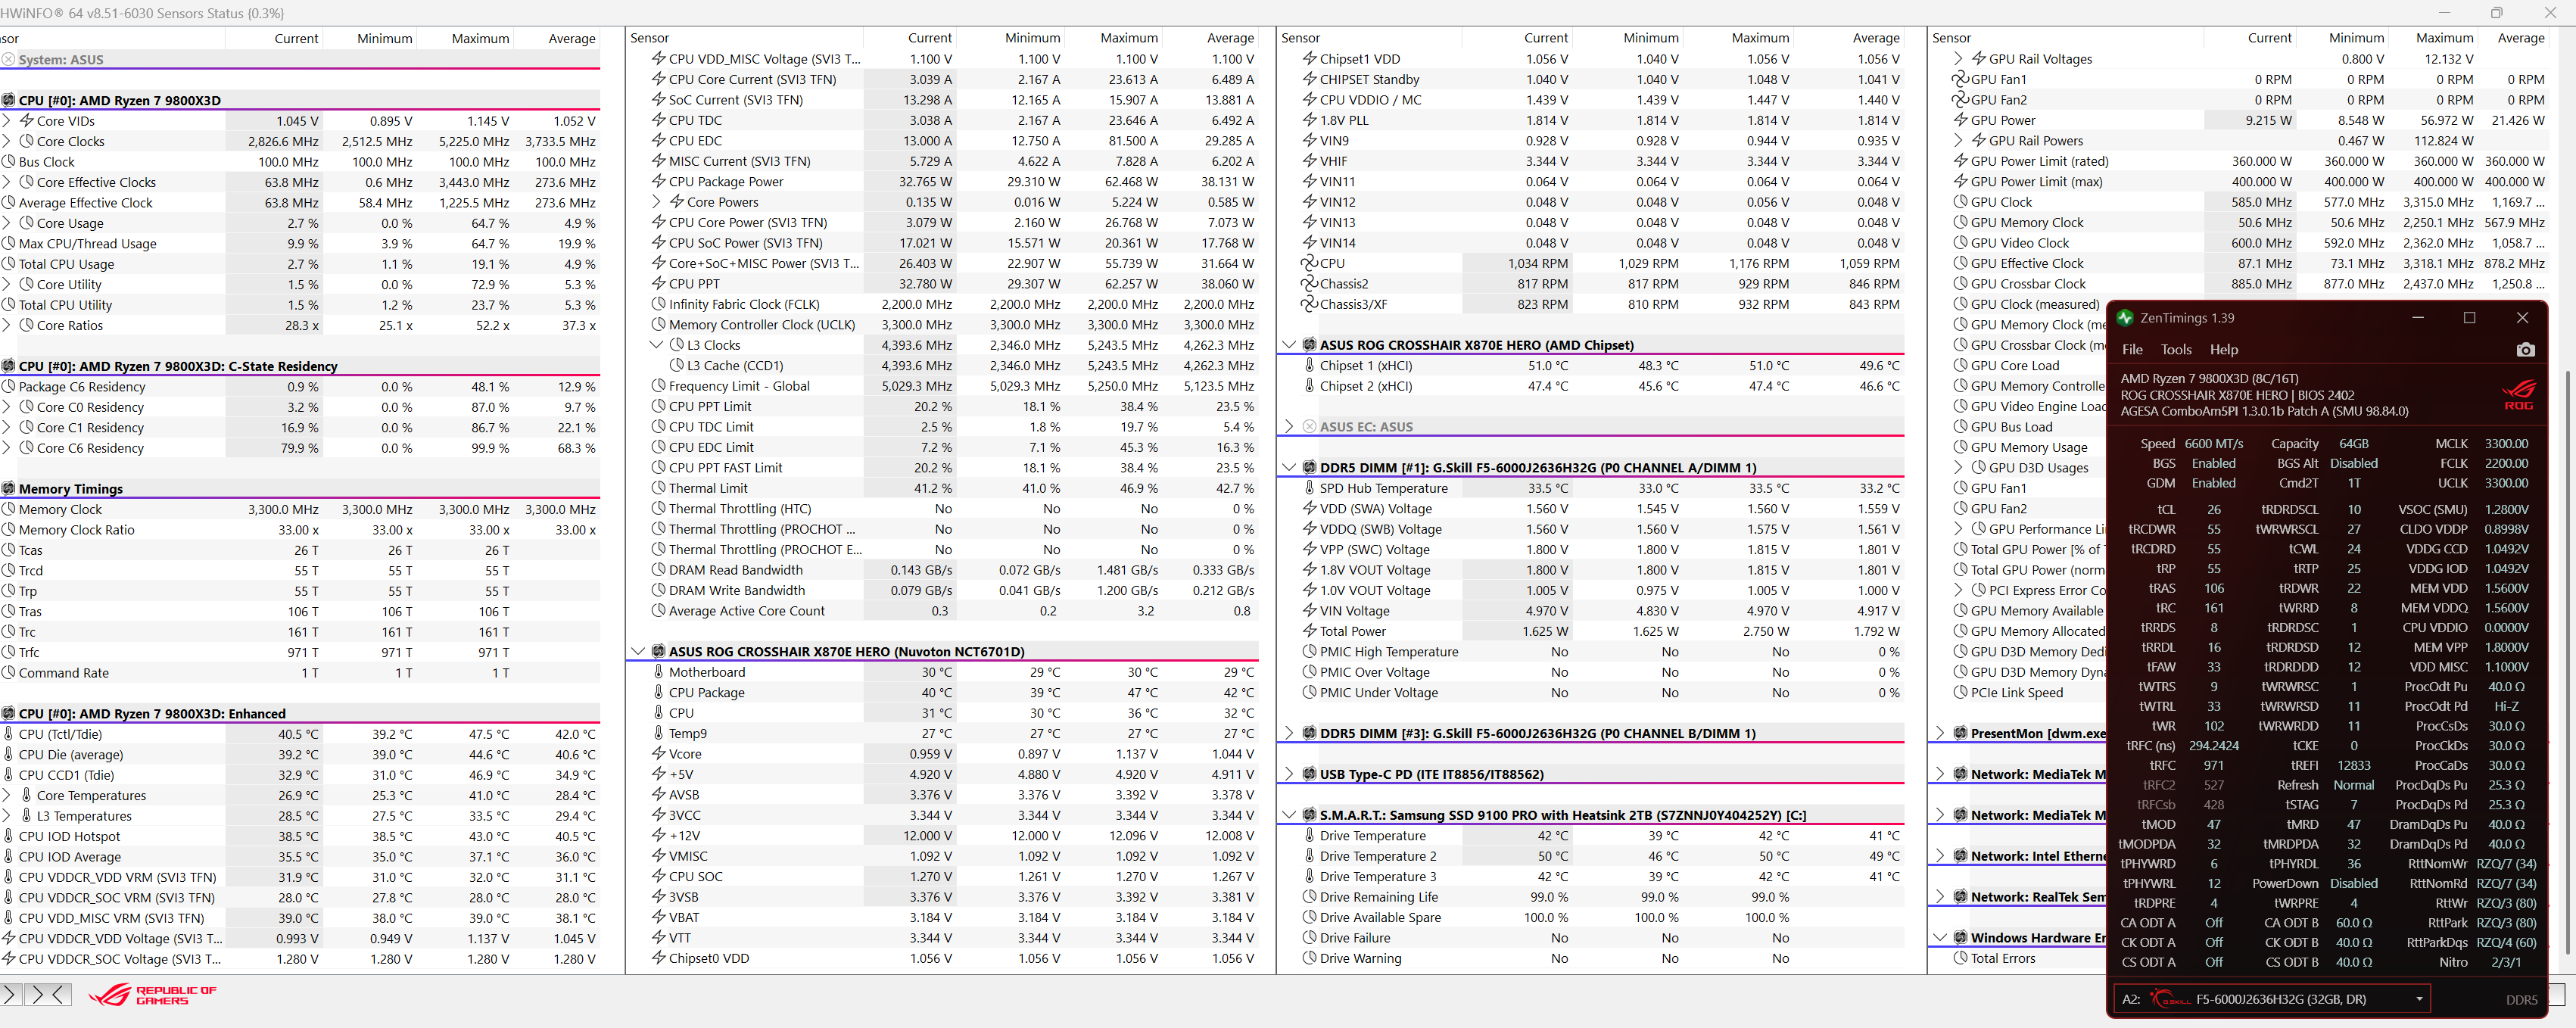Click the clock icon beside Infinity Fabric Clock (FCLK)
Viewport: 2576px width, 1028px height.
tap(658, 304)
